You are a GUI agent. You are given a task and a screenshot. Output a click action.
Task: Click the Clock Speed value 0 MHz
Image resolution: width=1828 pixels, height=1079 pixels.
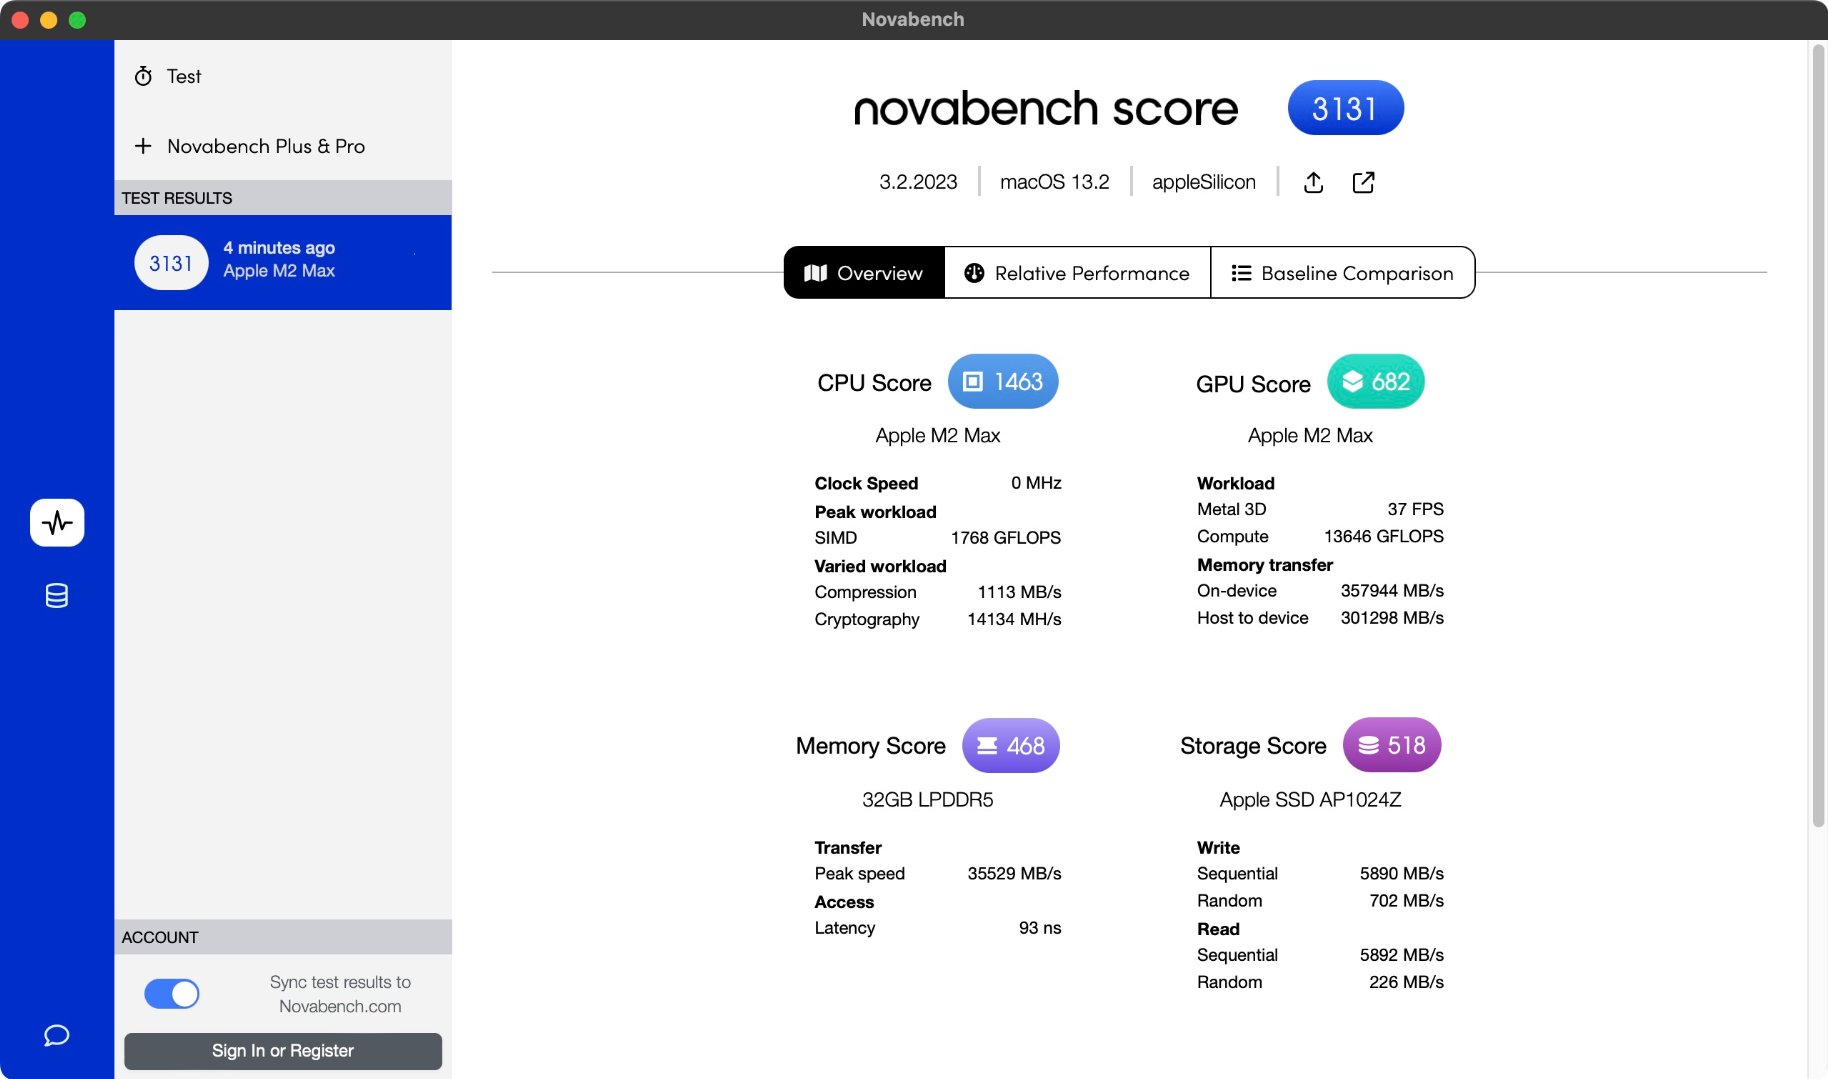(1036, 483)
